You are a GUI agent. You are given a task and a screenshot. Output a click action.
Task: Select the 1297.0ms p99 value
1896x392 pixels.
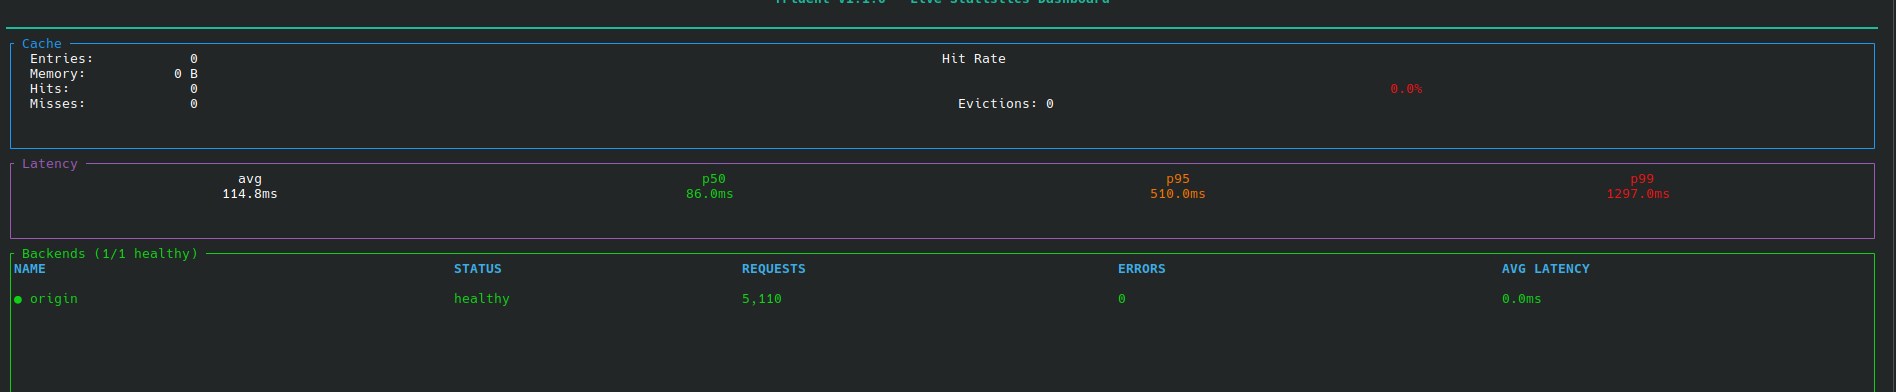point(1638,194)
